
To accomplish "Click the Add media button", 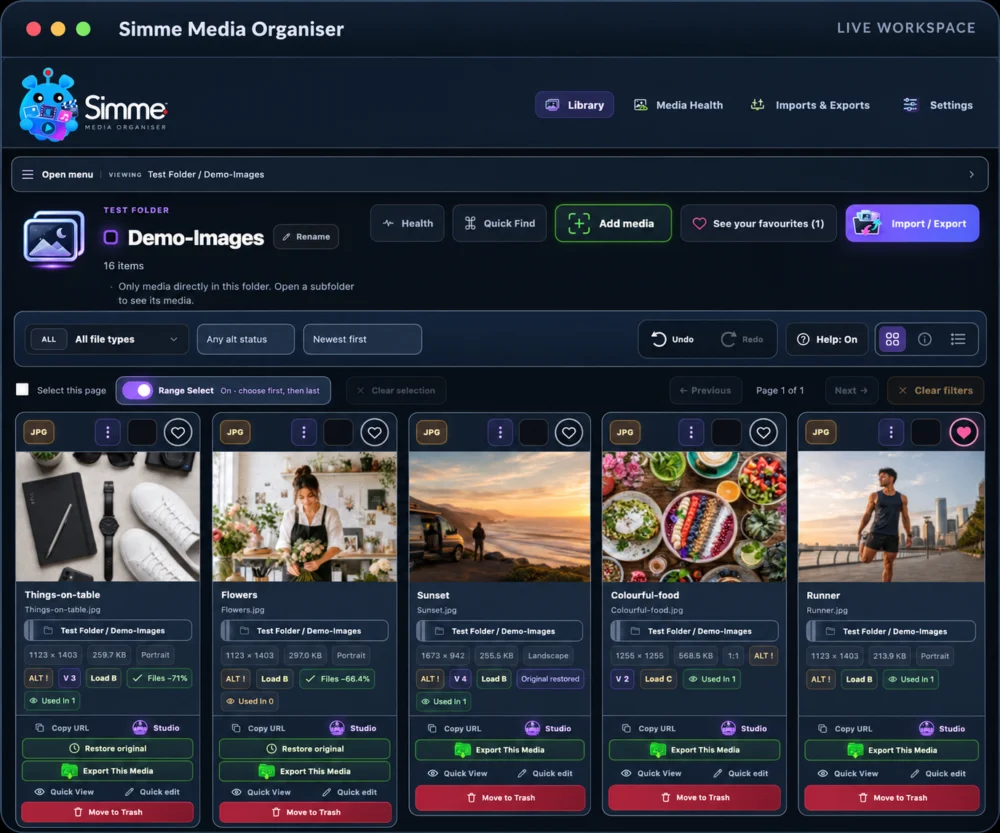I will (613, 223).
